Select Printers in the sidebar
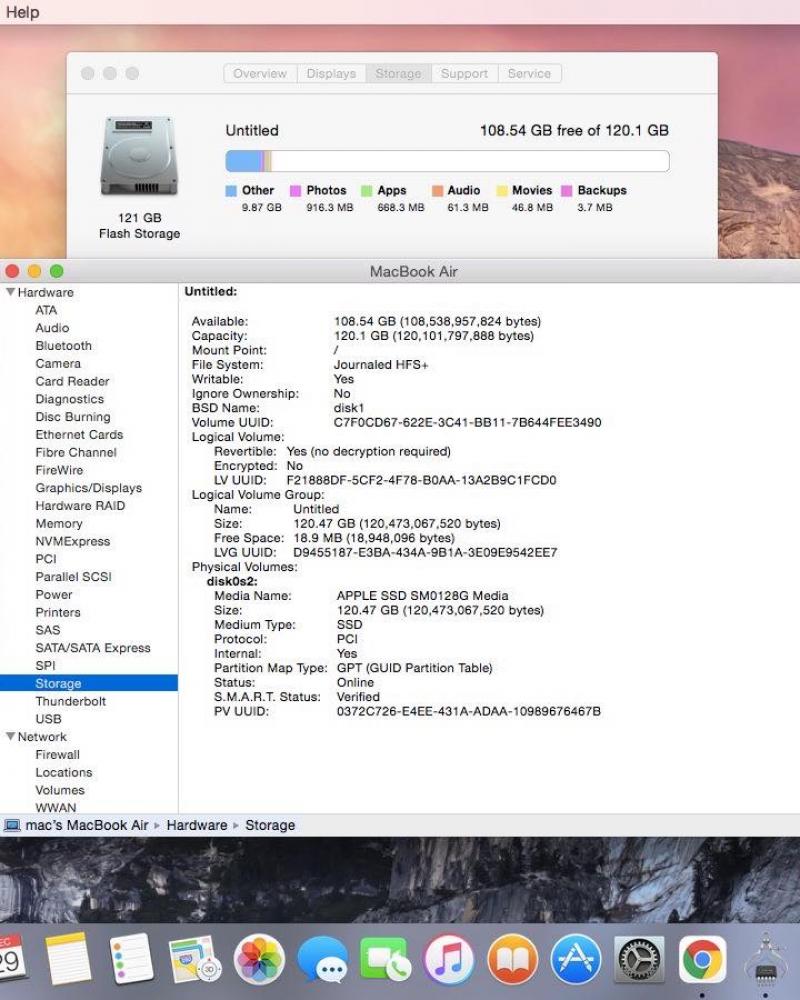 58,613
